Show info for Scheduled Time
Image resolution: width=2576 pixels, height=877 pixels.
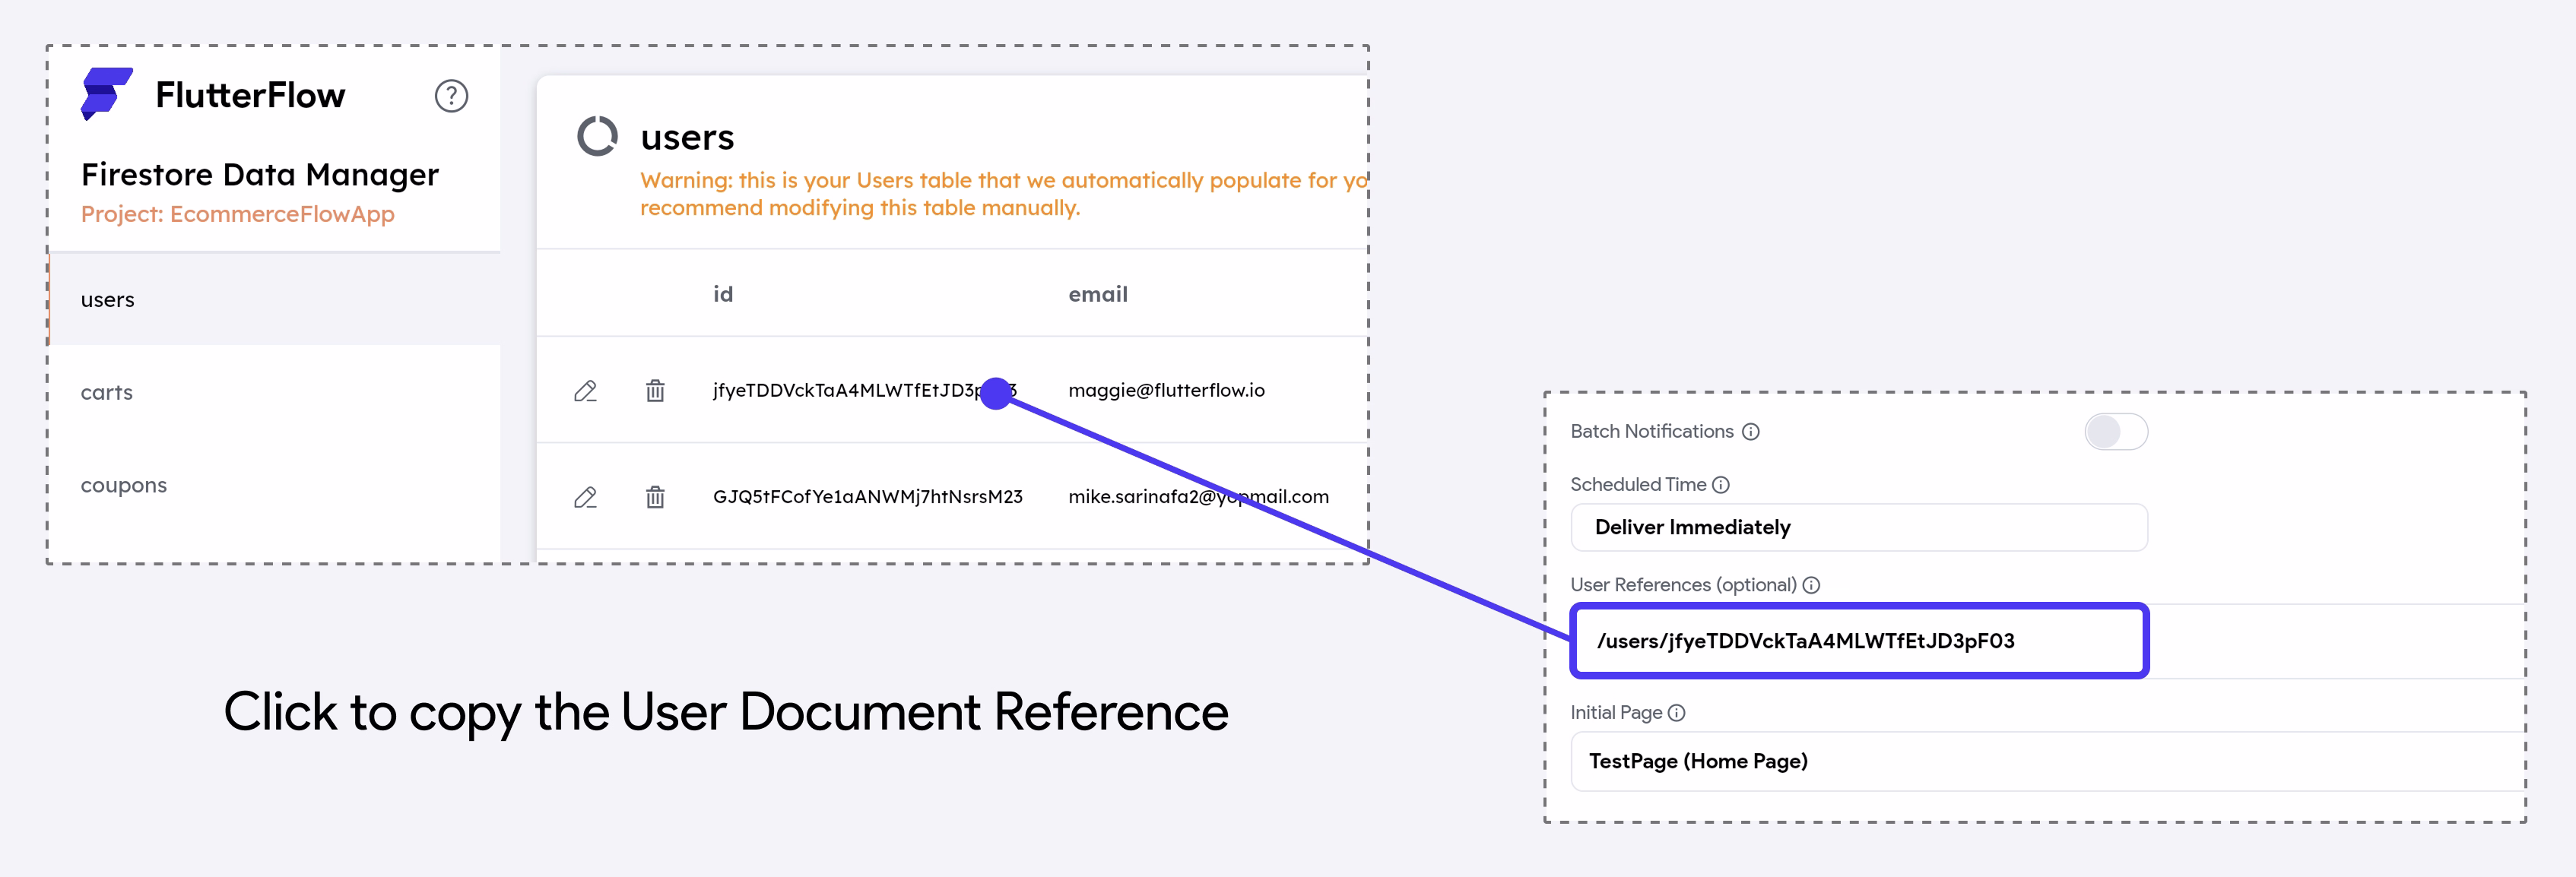click(x=1721, y=485)
